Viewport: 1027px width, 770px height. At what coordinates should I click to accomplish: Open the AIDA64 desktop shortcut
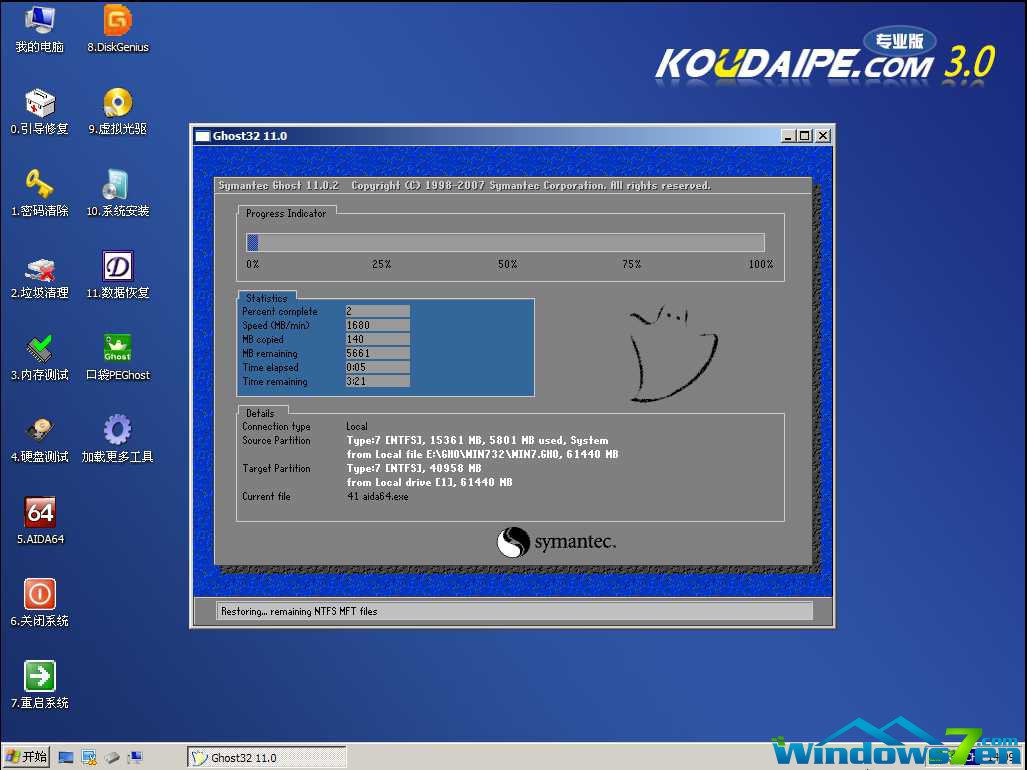coord(39,513)
